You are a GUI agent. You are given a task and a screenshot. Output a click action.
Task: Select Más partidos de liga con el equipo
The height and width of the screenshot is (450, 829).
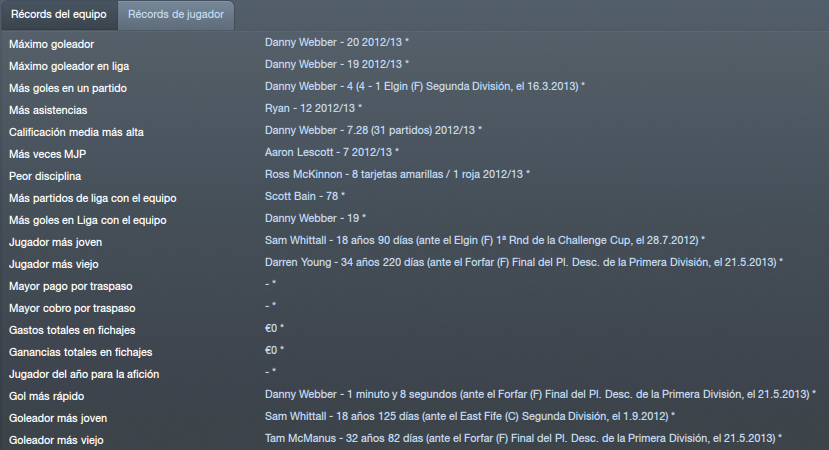[93, 198]
